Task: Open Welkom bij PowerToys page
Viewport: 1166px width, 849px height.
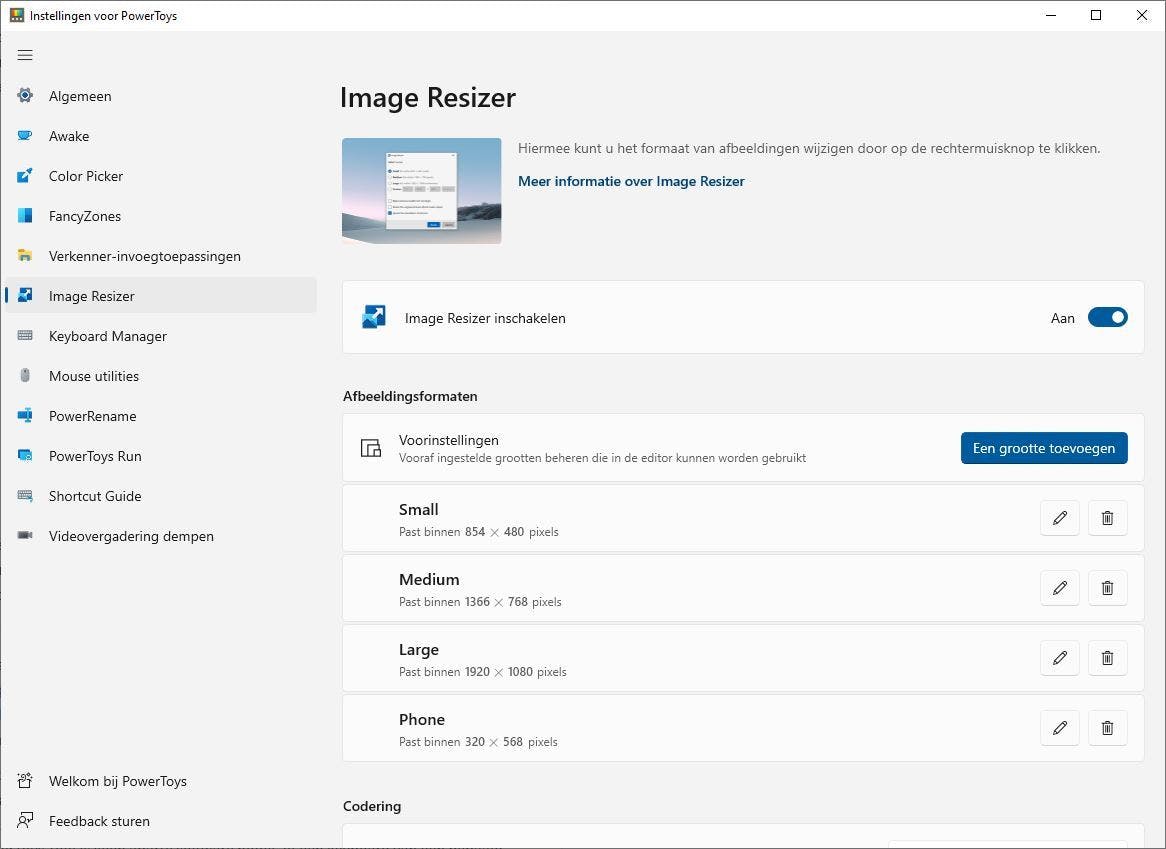Action: (x=117, y=781)
